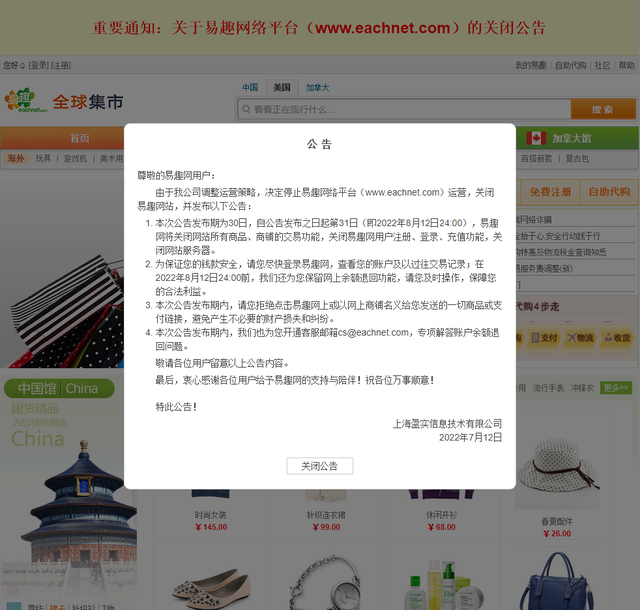
Task: Click the 登录 link at top
Action: (x=38, y=65)
